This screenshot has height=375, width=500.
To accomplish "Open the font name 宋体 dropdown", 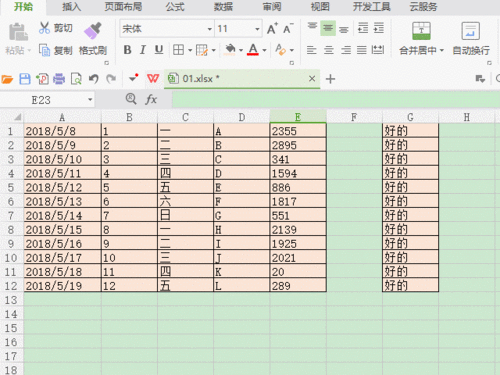I will pyautogui.click(x=209, y=29).
